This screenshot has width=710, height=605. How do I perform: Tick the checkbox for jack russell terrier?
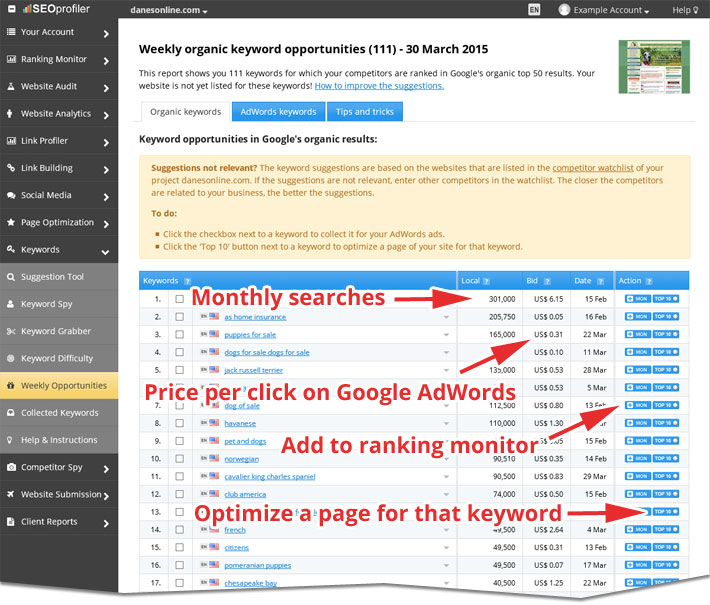tap(180, 370)
